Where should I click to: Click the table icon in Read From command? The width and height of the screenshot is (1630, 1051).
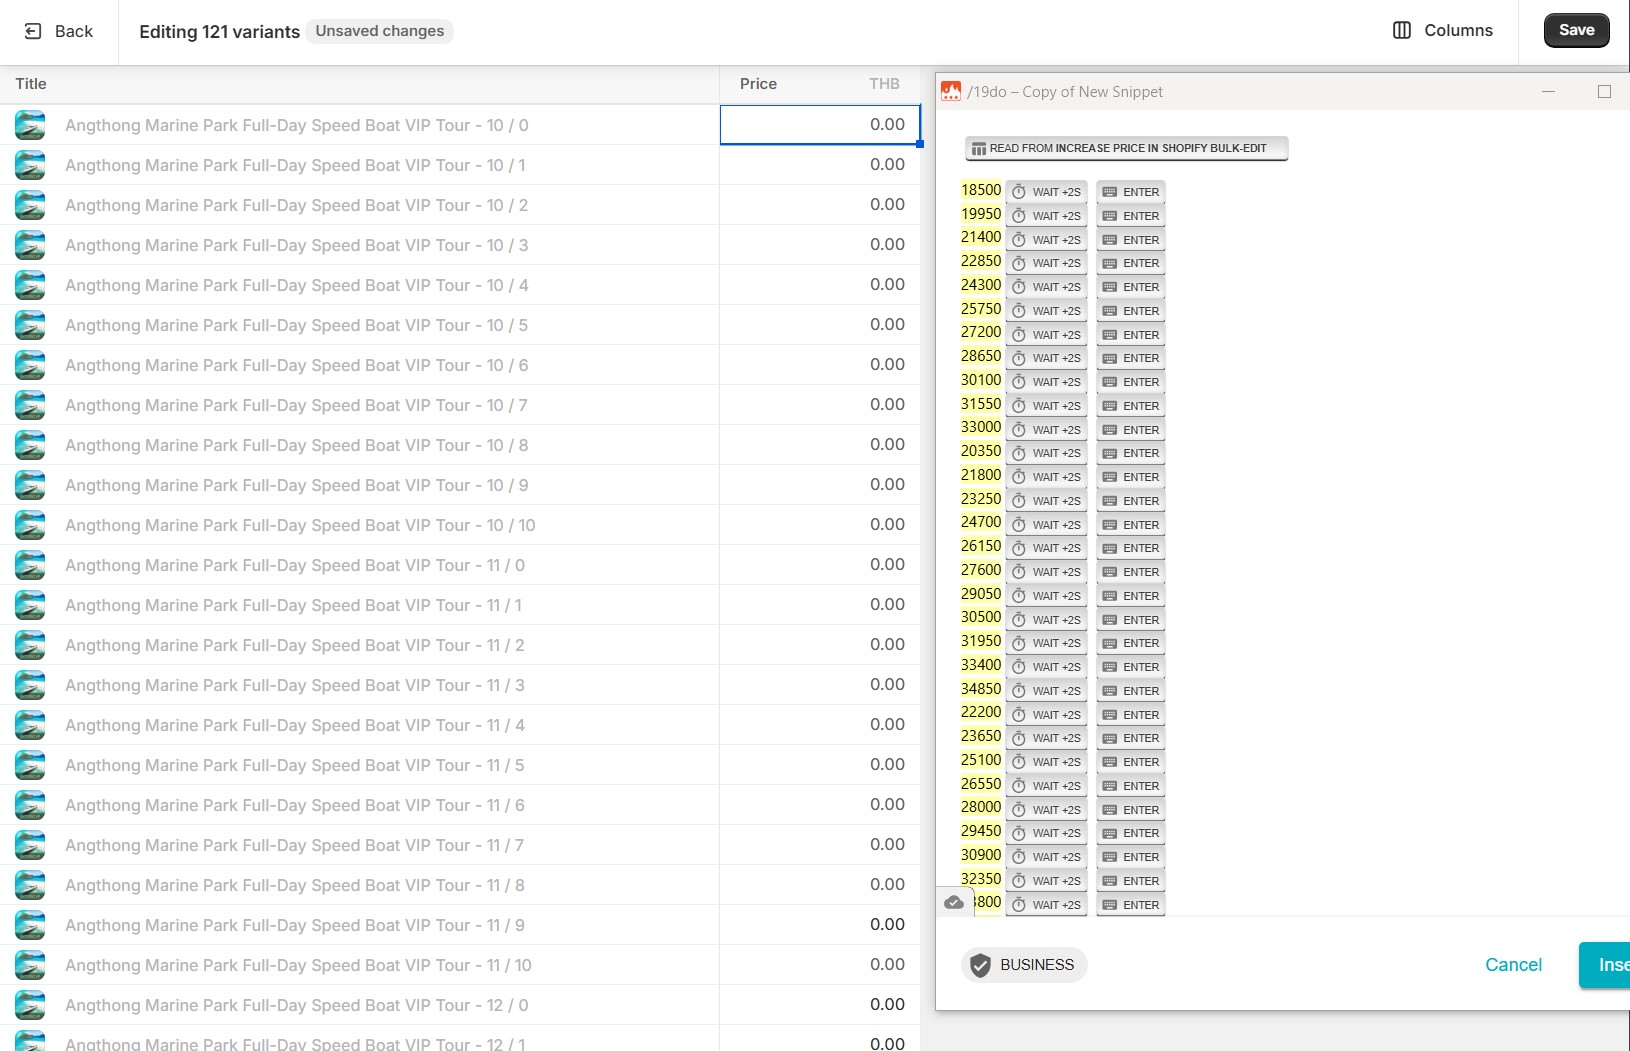(x=979, y=149)
